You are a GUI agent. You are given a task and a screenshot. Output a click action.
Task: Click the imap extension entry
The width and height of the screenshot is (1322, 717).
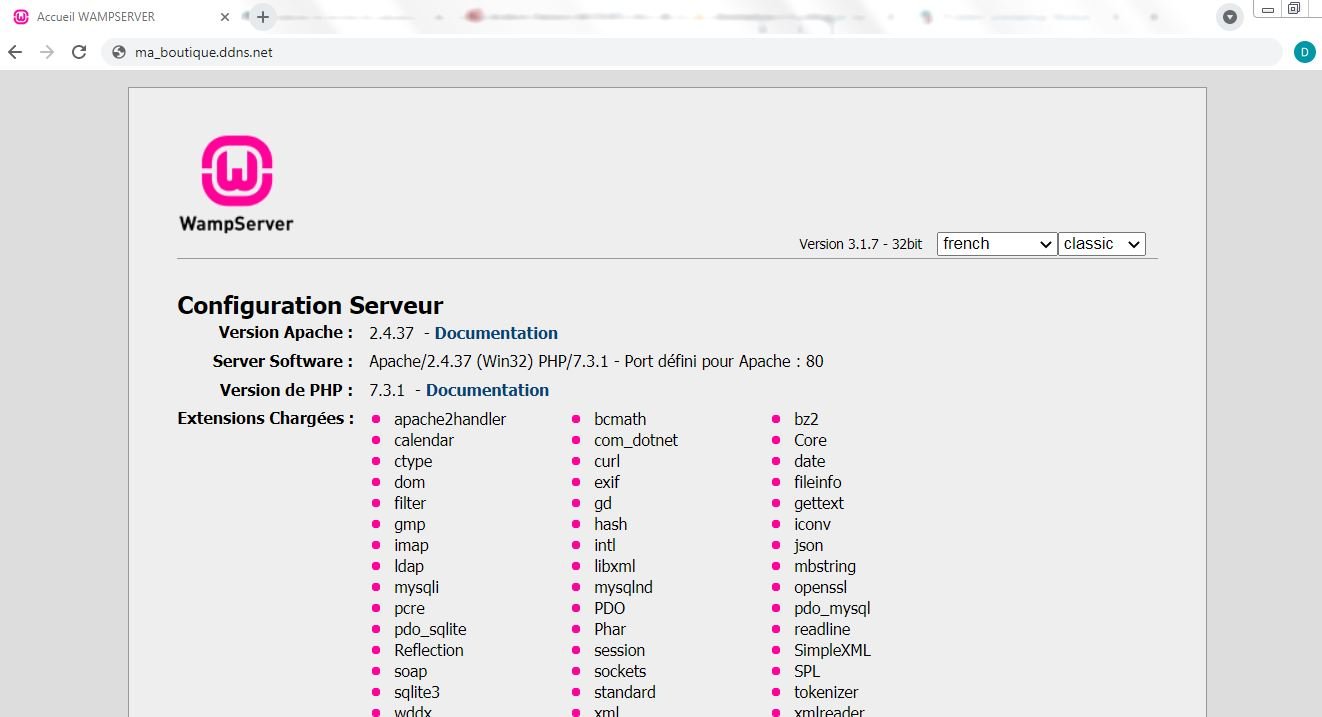[411, 545]
